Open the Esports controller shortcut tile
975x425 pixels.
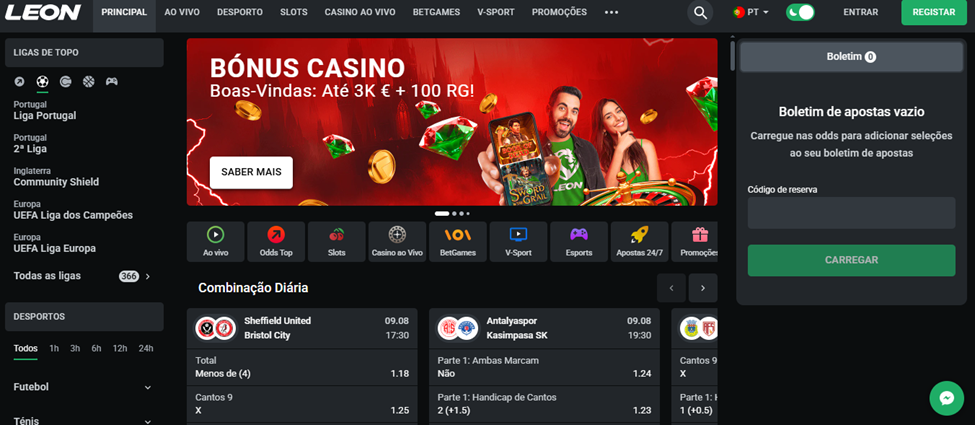point(579,241)
